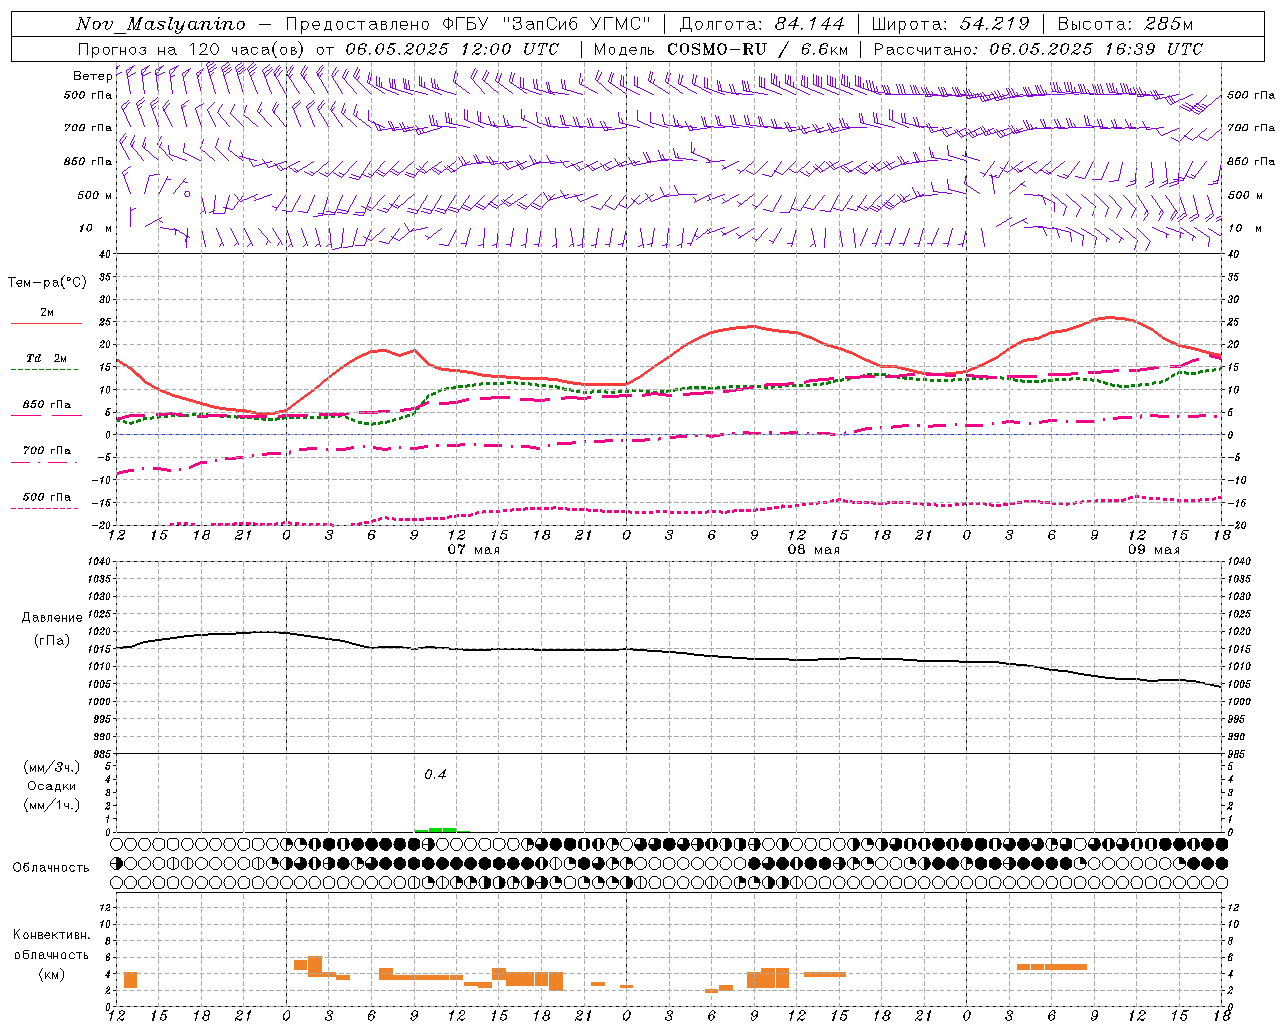Select the latitude value 54.219
Screen dimensions: 1280x1024
point(995,24)
